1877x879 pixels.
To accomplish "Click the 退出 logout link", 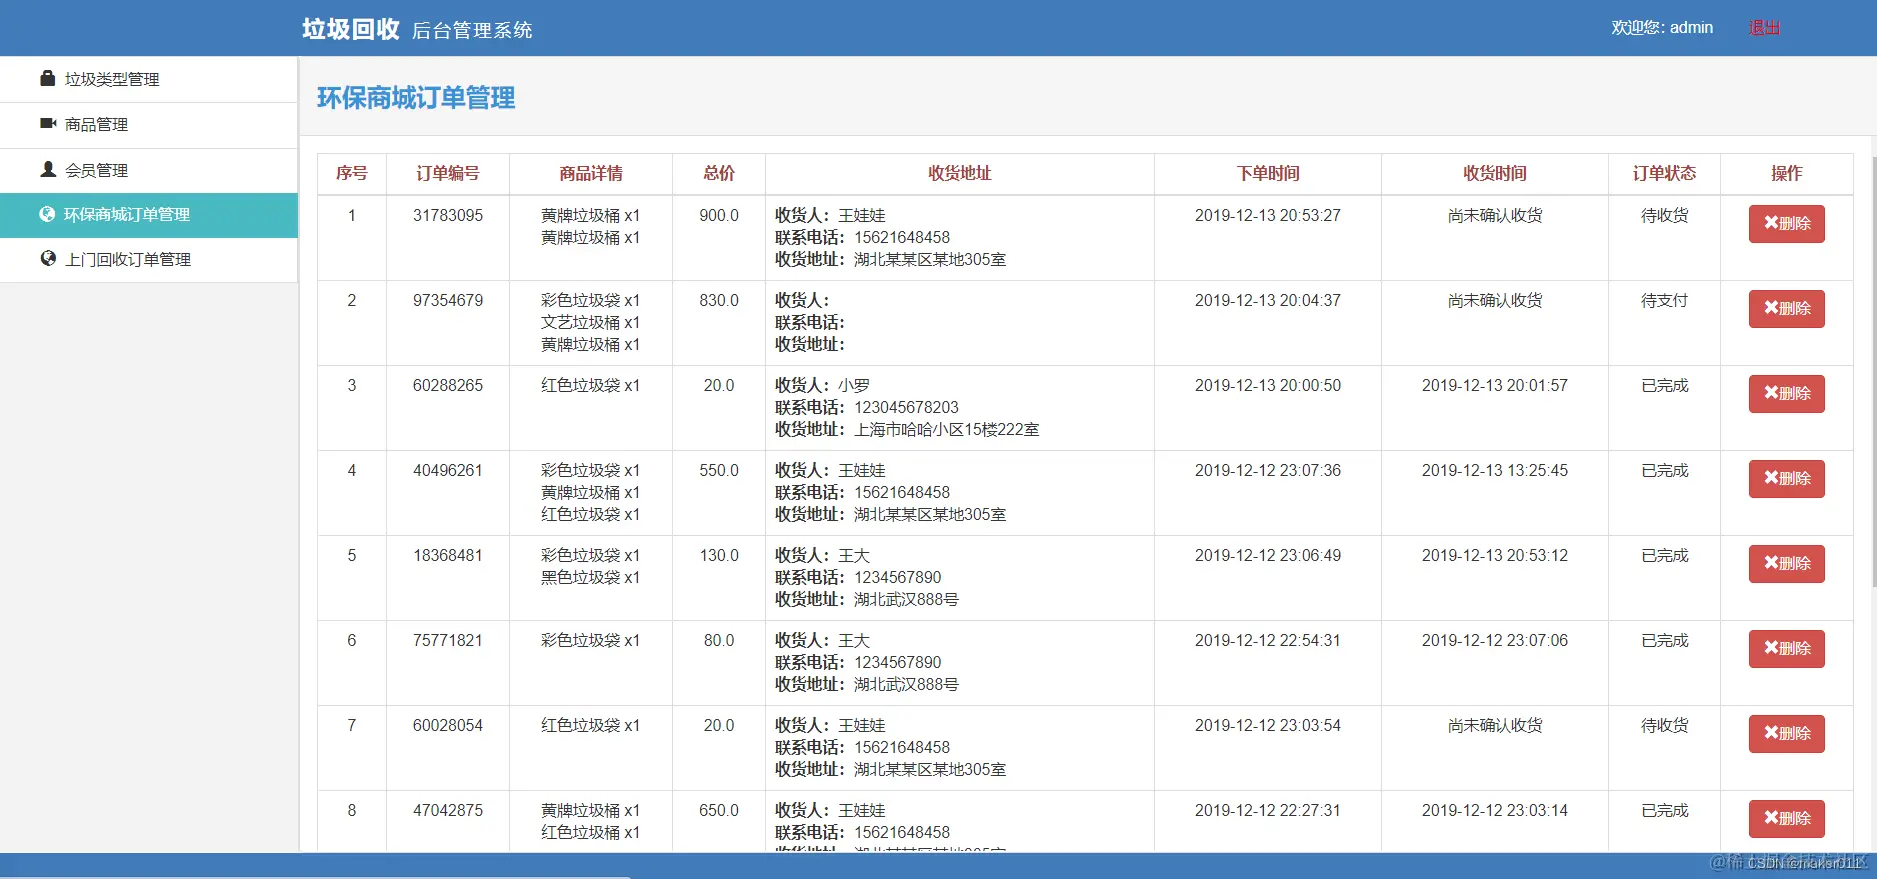I will click(x=1764, y=28).
